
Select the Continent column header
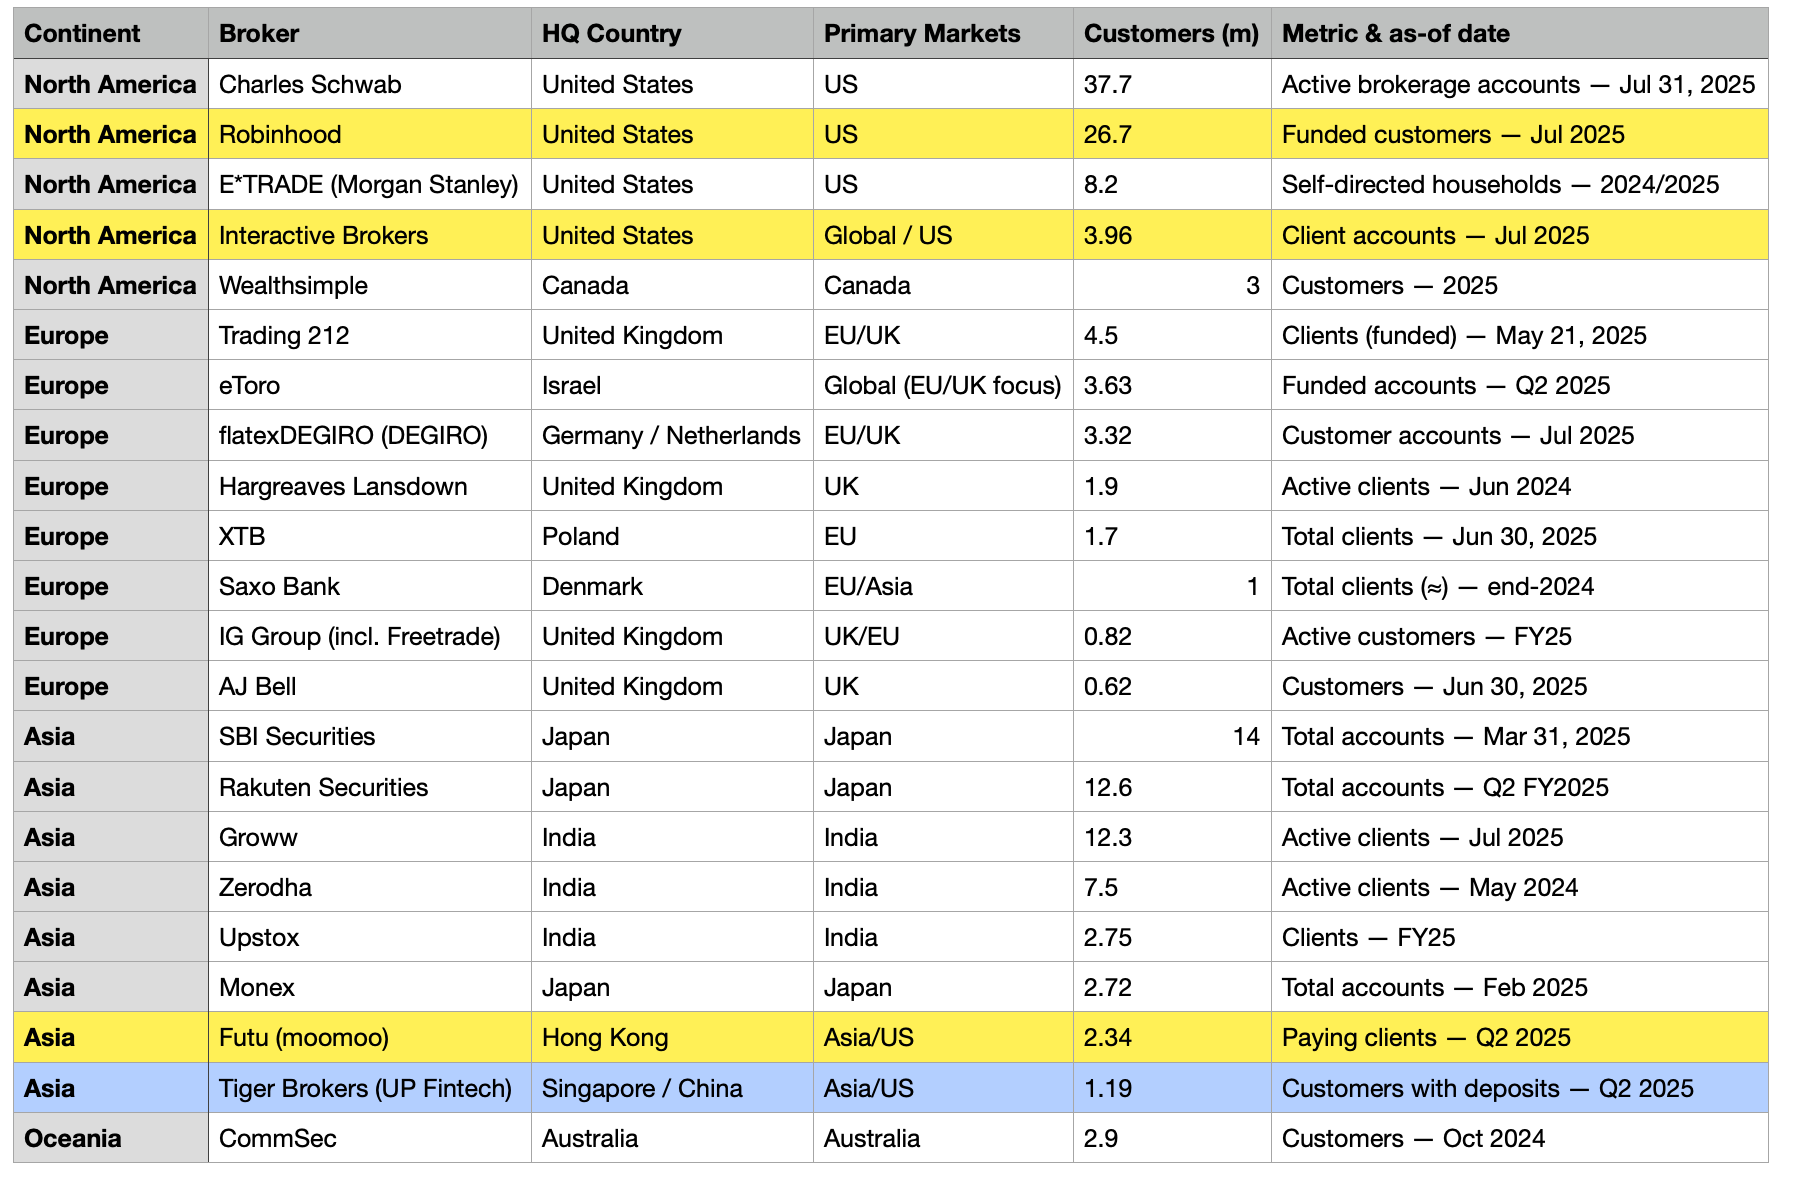(x=111, y=33)
